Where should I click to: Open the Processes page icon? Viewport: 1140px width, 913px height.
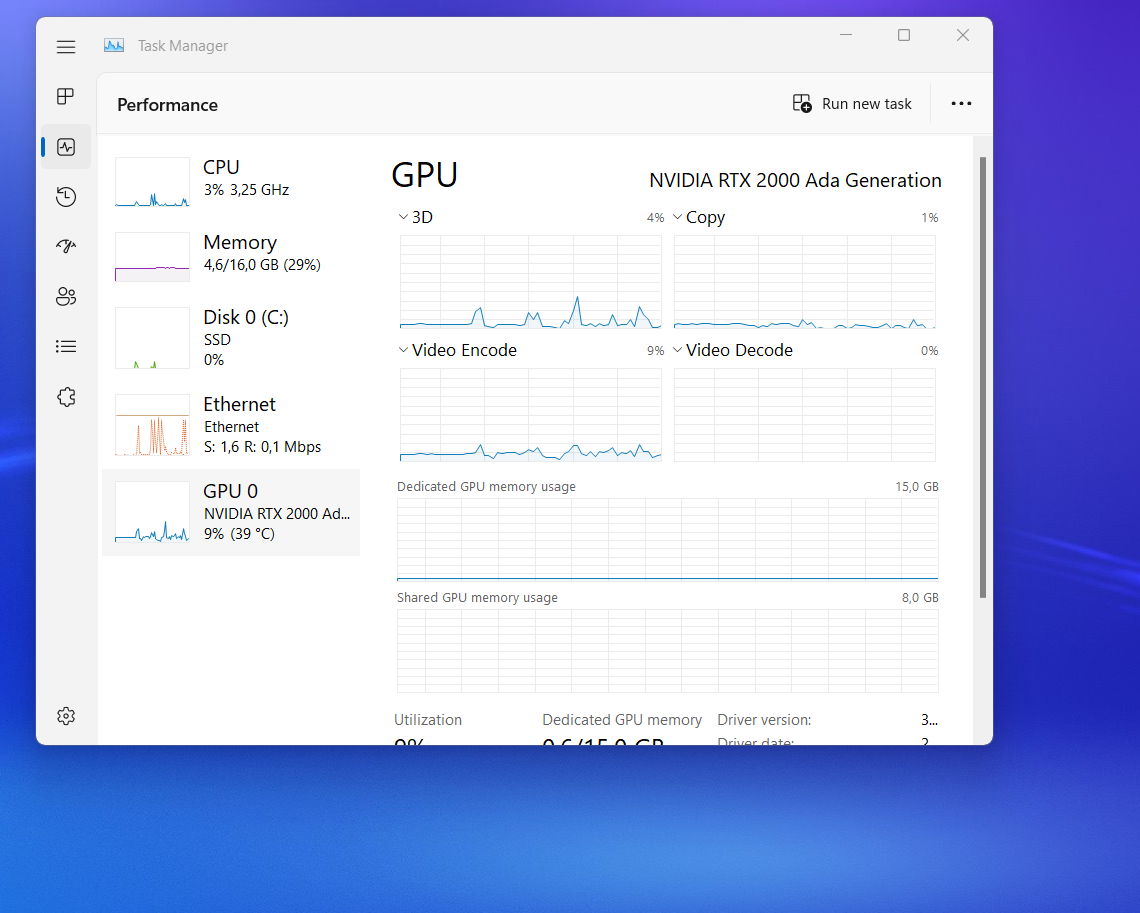[x=66, y=96]
